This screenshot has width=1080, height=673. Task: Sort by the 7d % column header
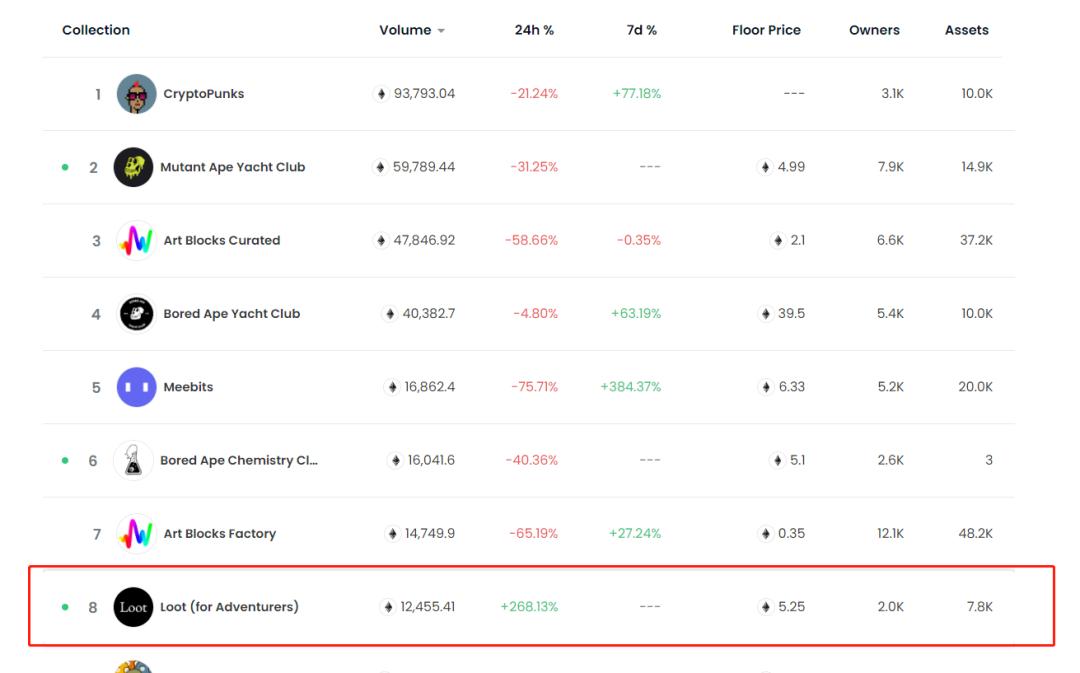point(641,30)
